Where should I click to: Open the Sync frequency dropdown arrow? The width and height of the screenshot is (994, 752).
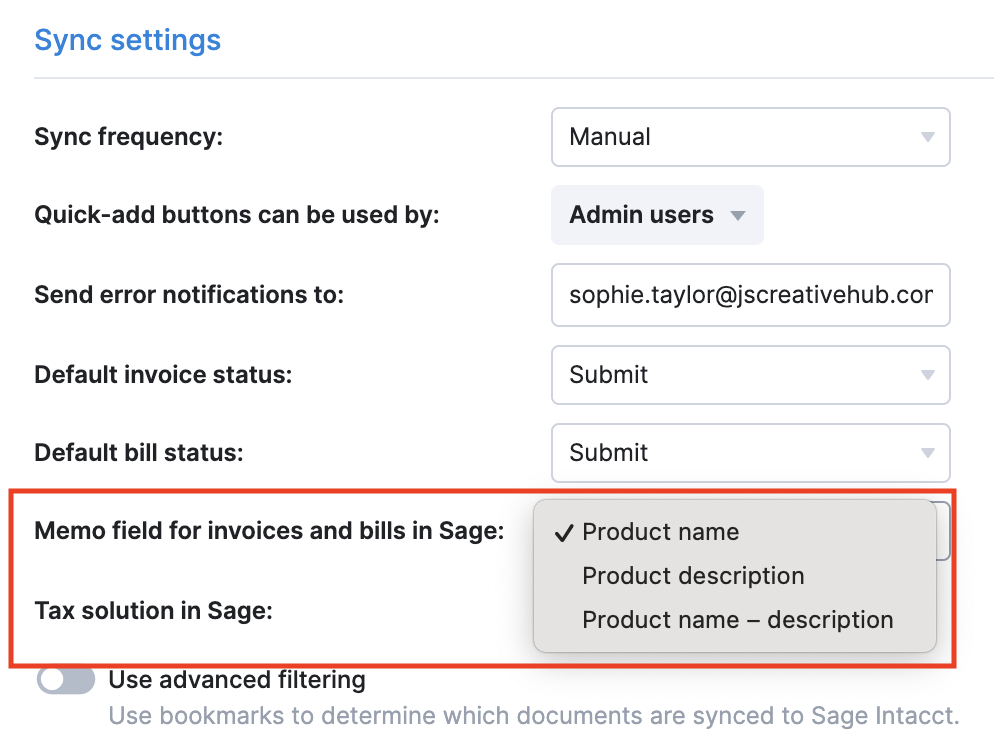tap(927, 137)
